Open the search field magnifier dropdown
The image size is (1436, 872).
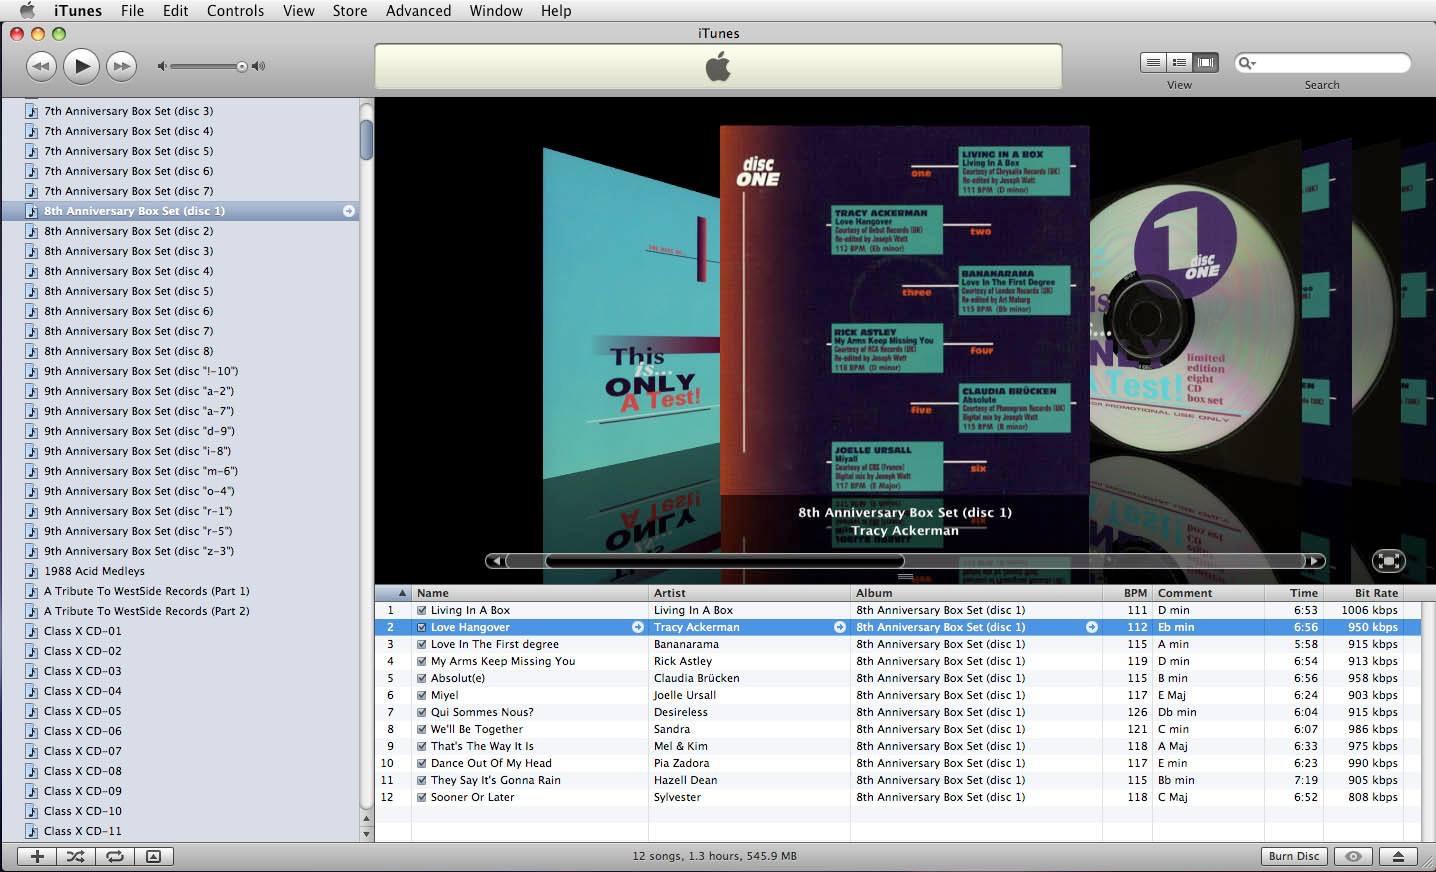click(1247, 63)
